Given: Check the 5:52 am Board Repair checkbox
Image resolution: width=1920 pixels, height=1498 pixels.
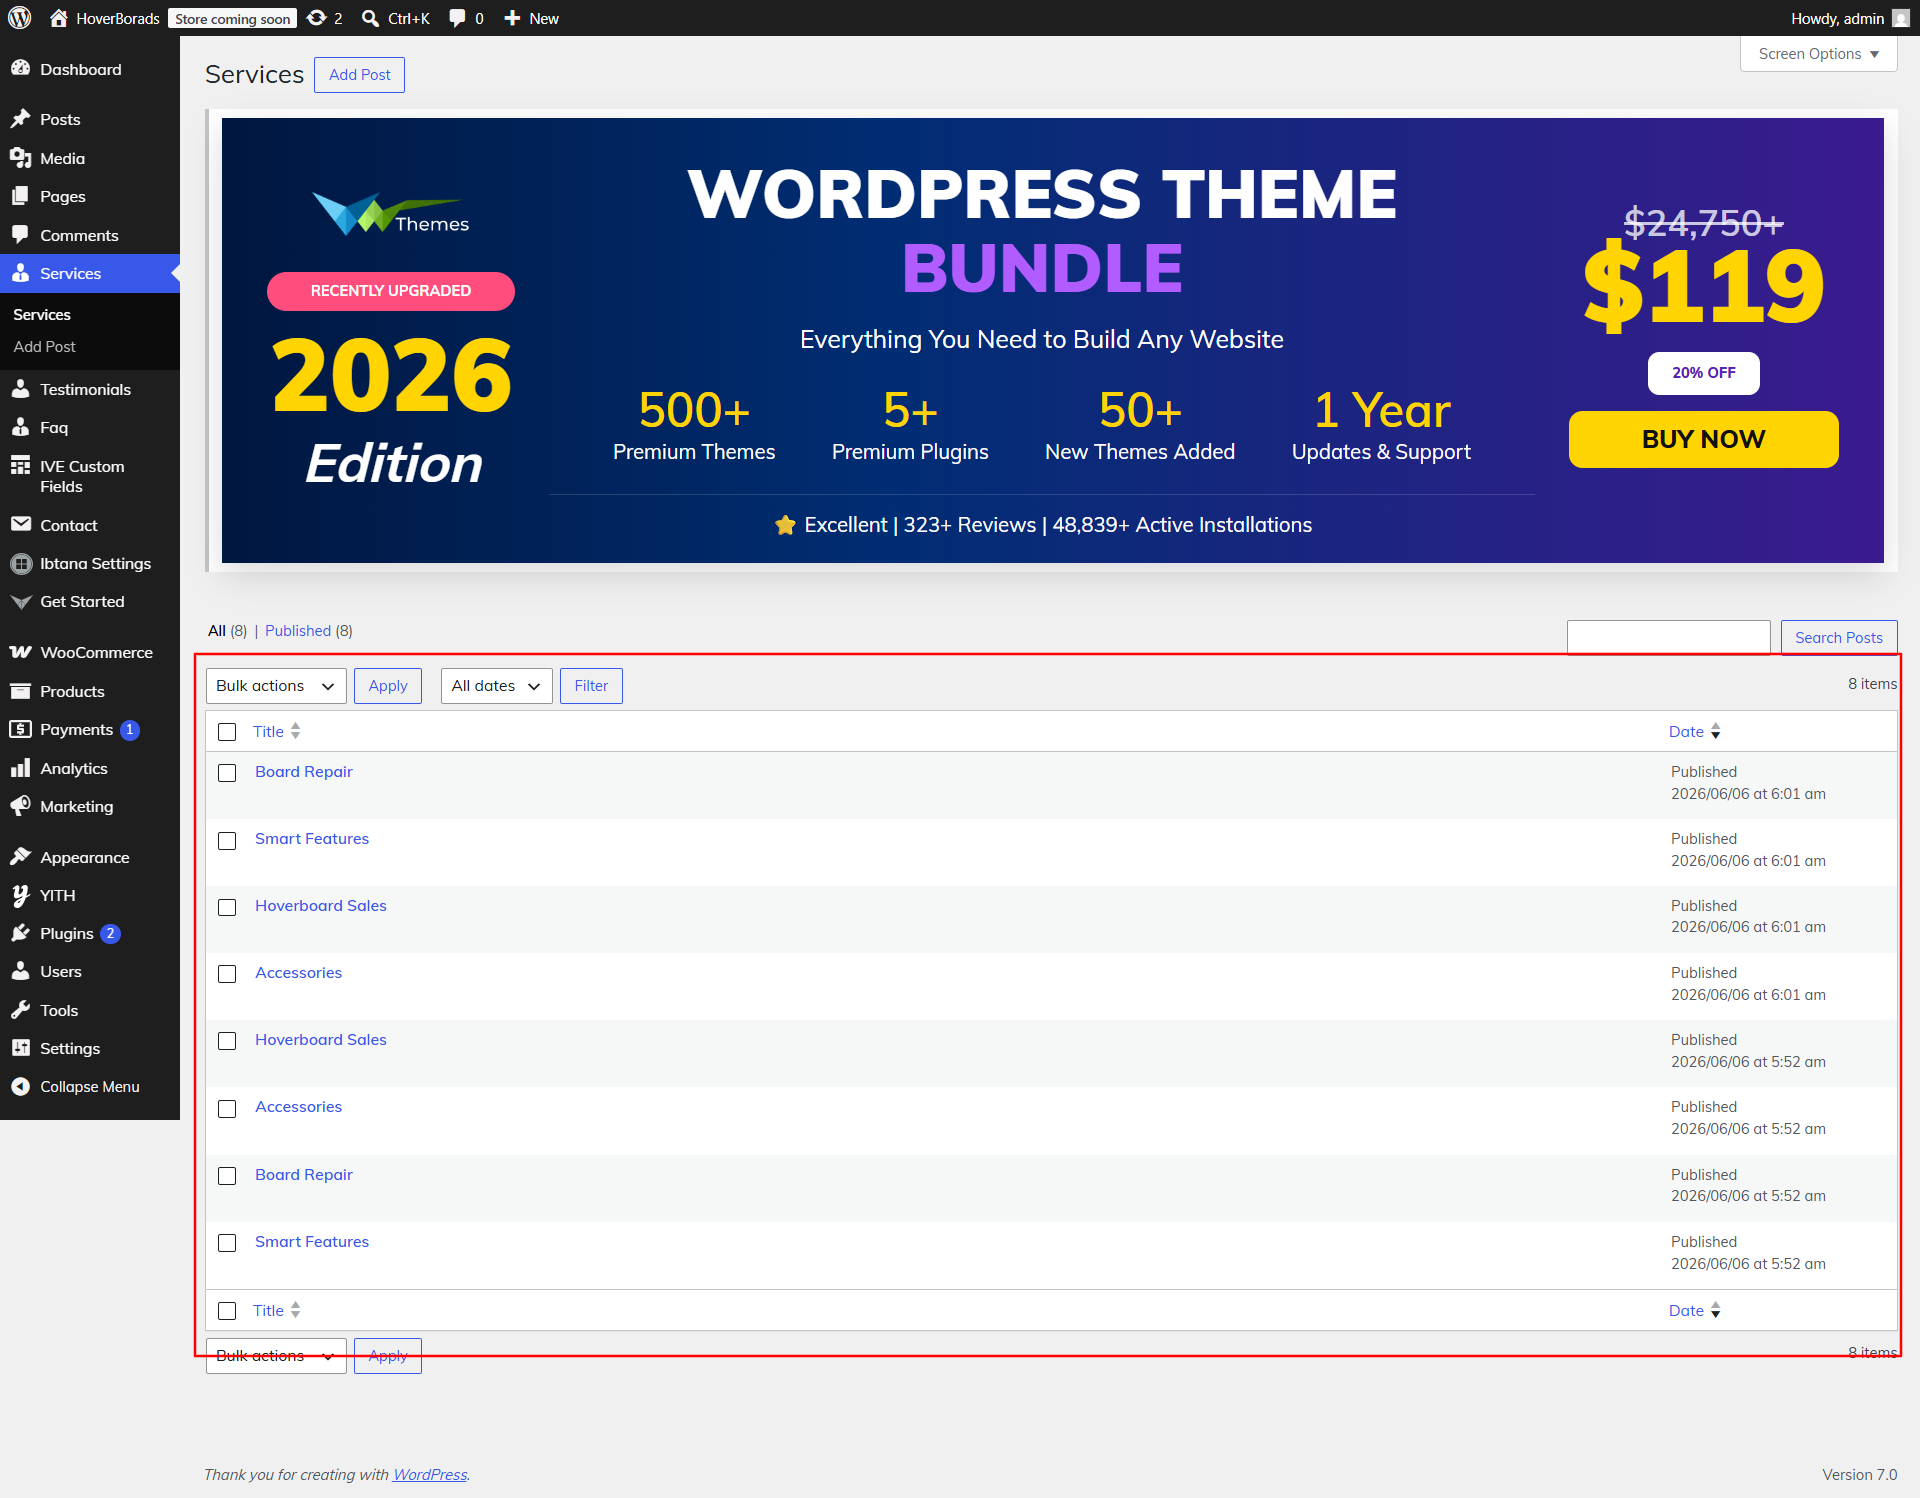Looking at the screenshot, I should point(227,1176).
